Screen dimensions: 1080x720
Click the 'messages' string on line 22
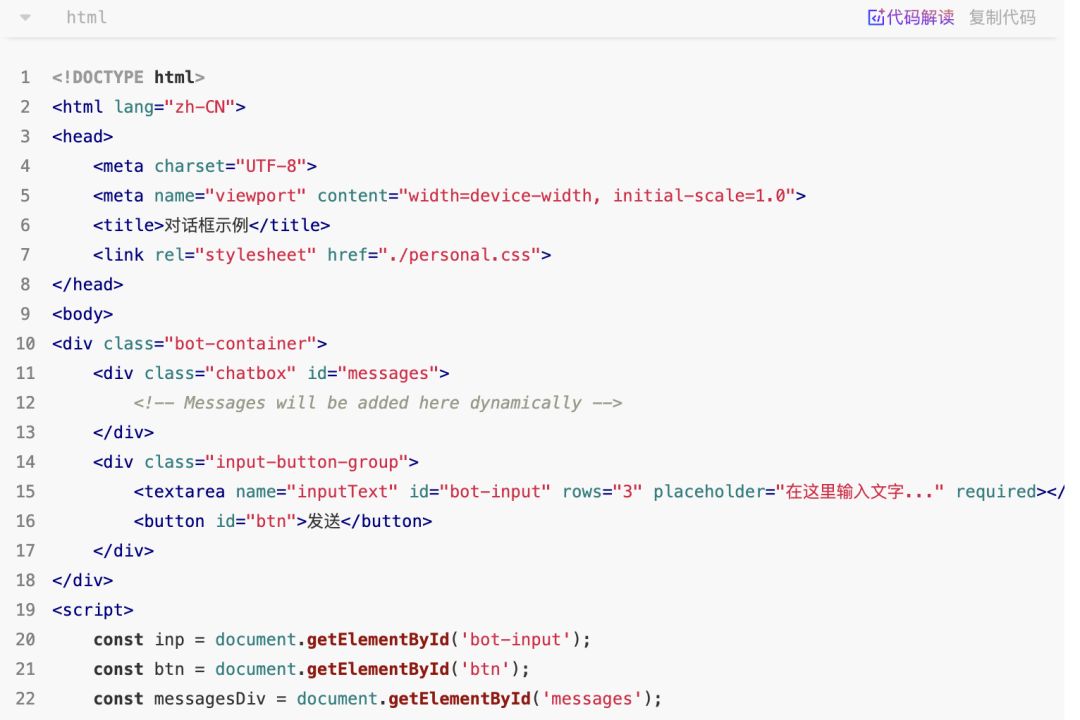pyautogui.click(x=592, y=699)
